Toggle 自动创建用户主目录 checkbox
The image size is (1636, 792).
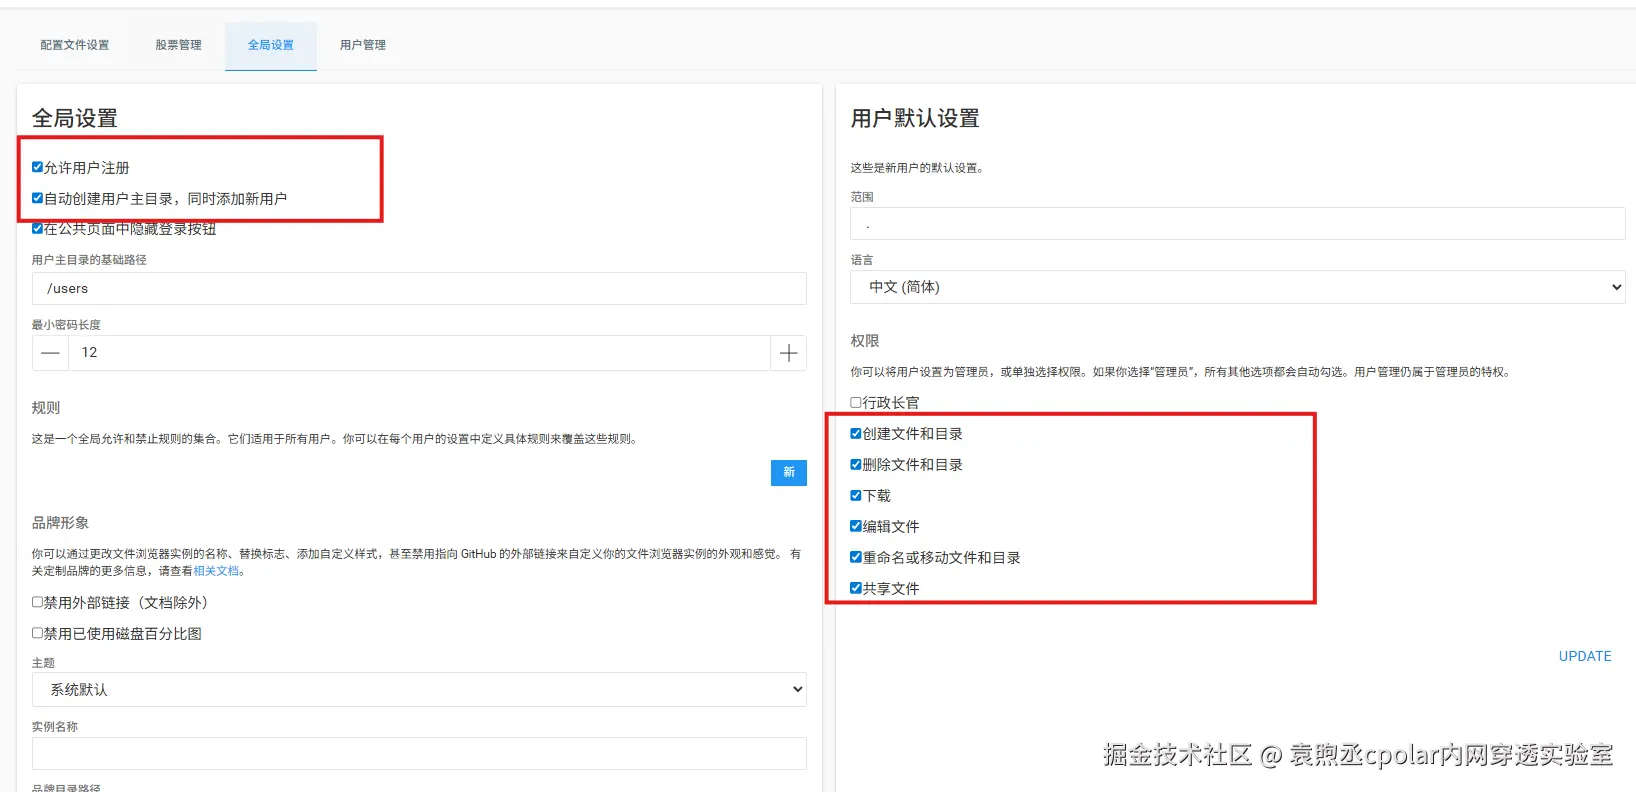pos(37,198)
